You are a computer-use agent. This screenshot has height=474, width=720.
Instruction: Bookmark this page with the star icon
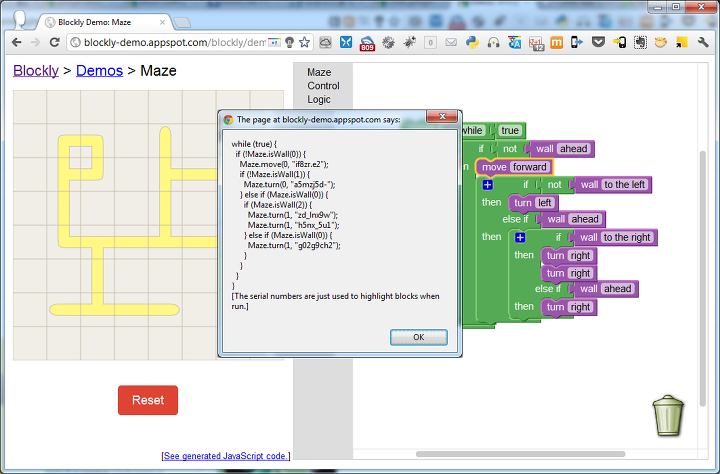304,43
